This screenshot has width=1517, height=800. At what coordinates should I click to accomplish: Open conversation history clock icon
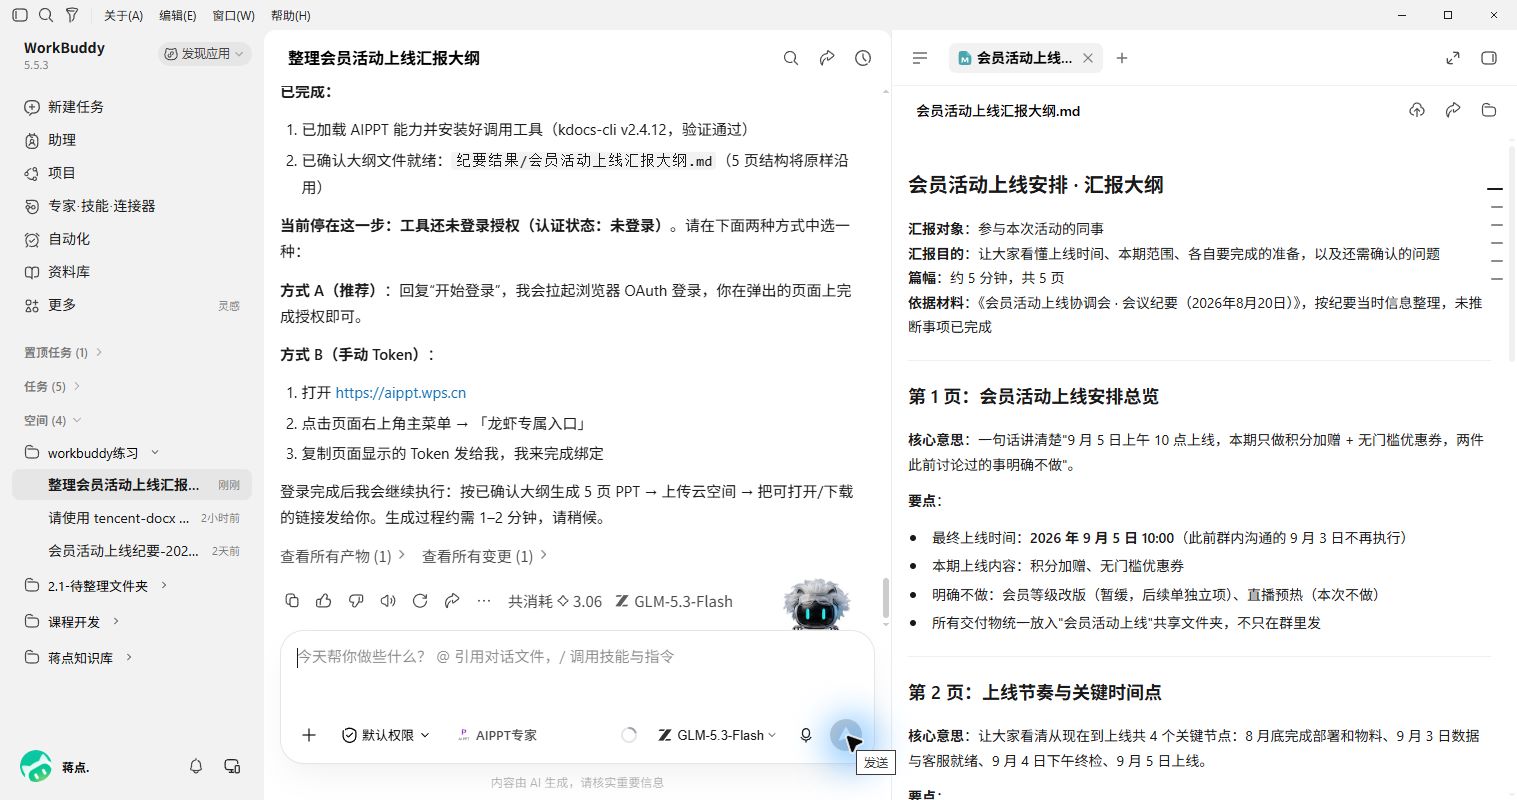(x=863, y=58)
